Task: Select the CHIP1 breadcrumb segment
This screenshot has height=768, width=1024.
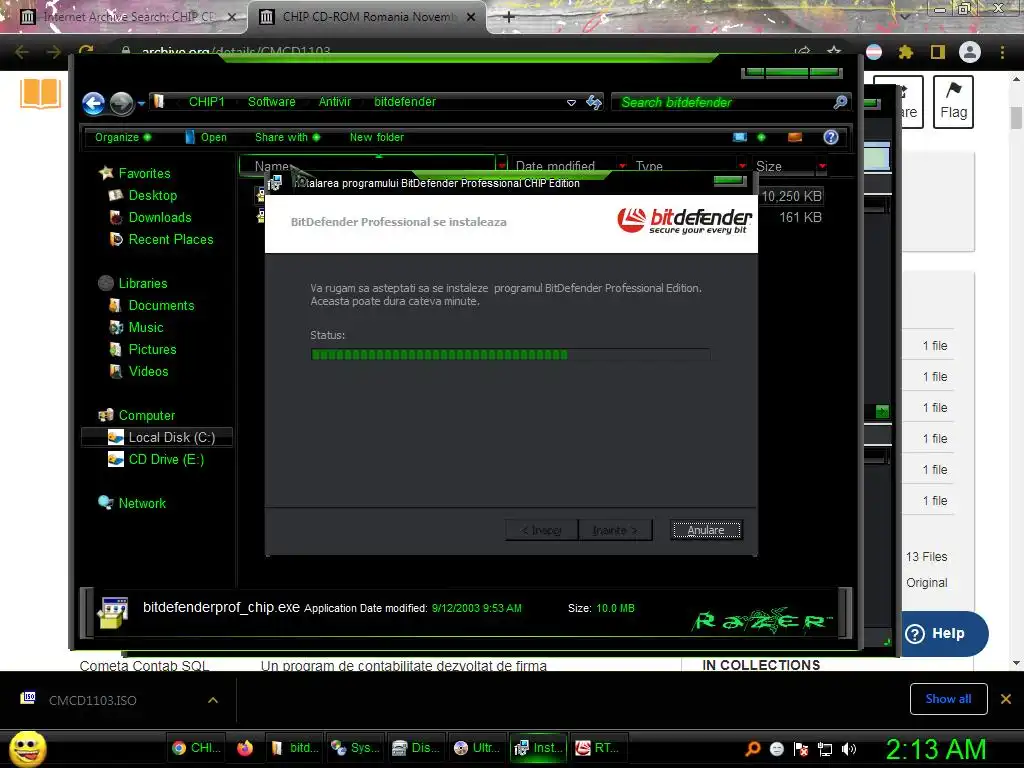Action: pos(206,102)
